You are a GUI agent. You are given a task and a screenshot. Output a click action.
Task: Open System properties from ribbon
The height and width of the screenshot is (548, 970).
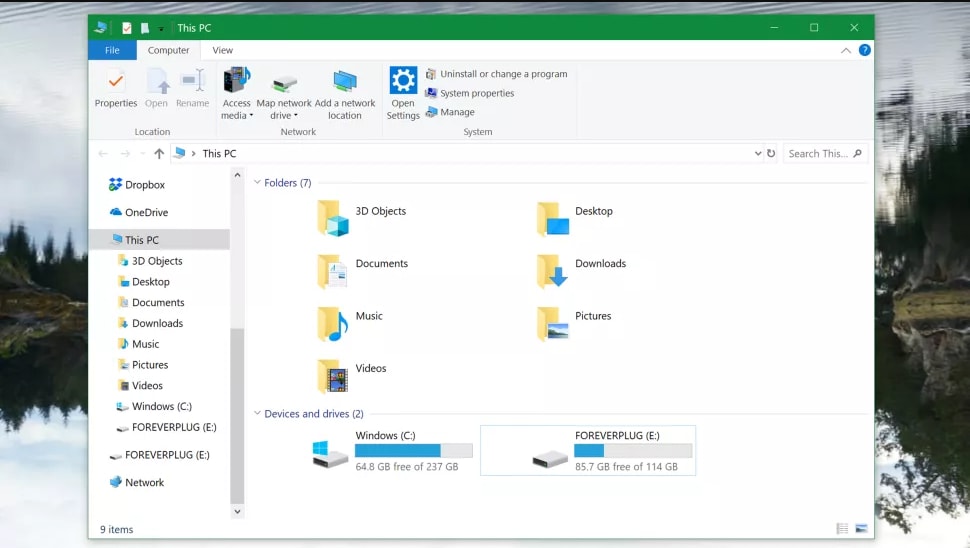tap(470, 93)
